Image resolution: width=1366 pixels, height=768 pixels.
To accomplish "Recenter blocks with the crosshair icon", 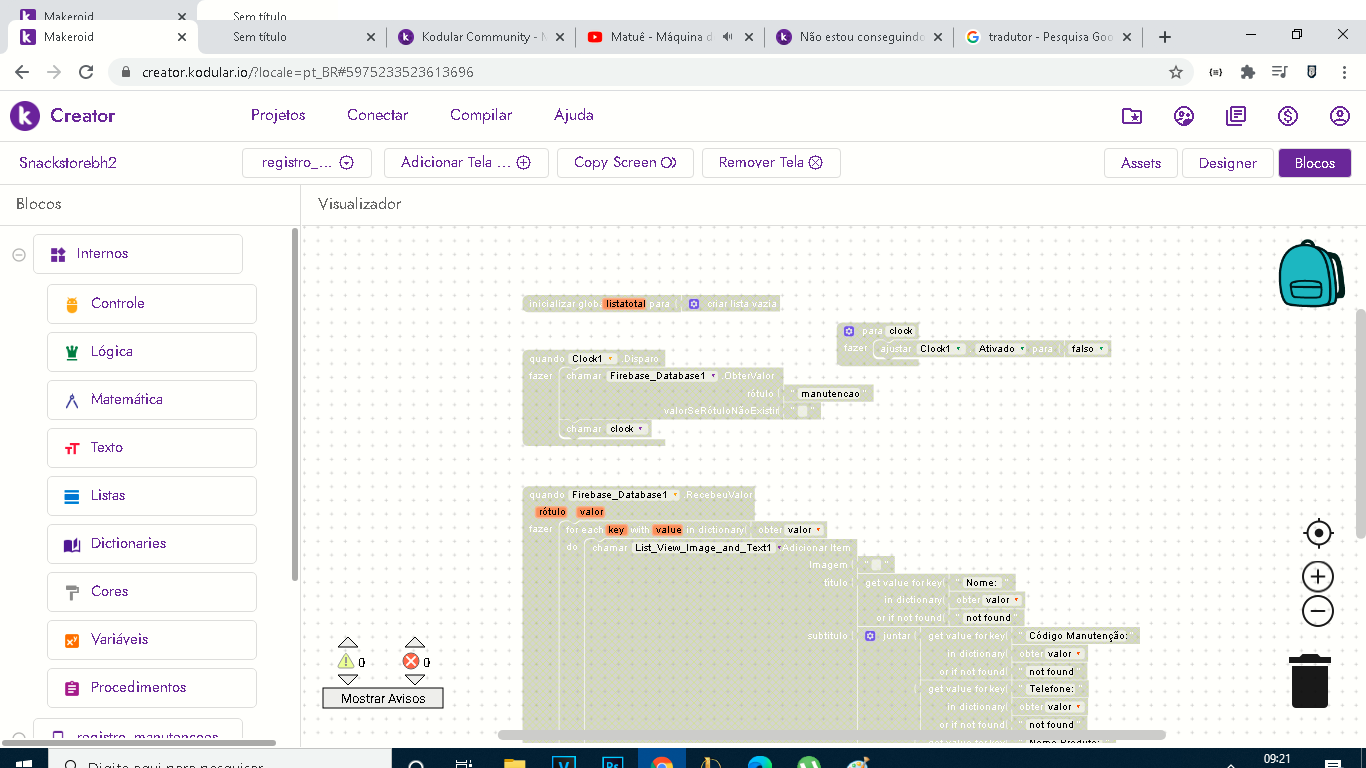I will point(1317,533).
